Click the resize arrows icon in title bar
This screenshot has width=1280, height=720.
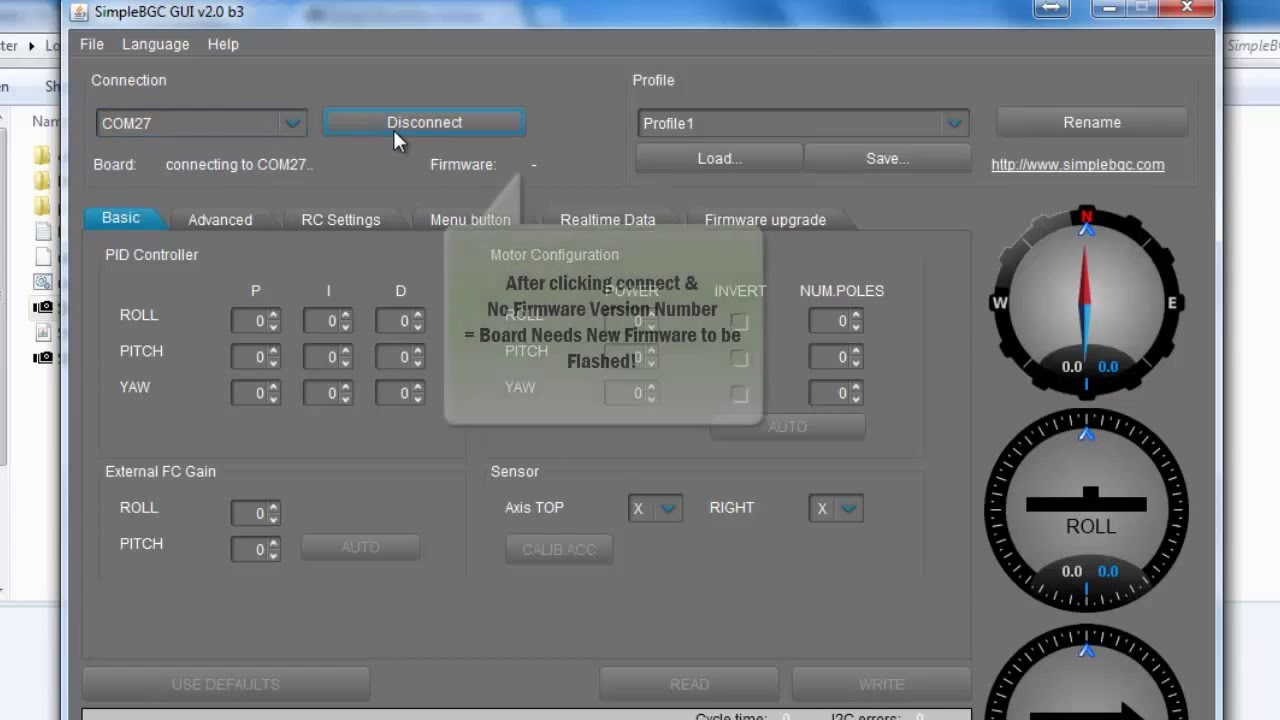tap(1050, 8)
